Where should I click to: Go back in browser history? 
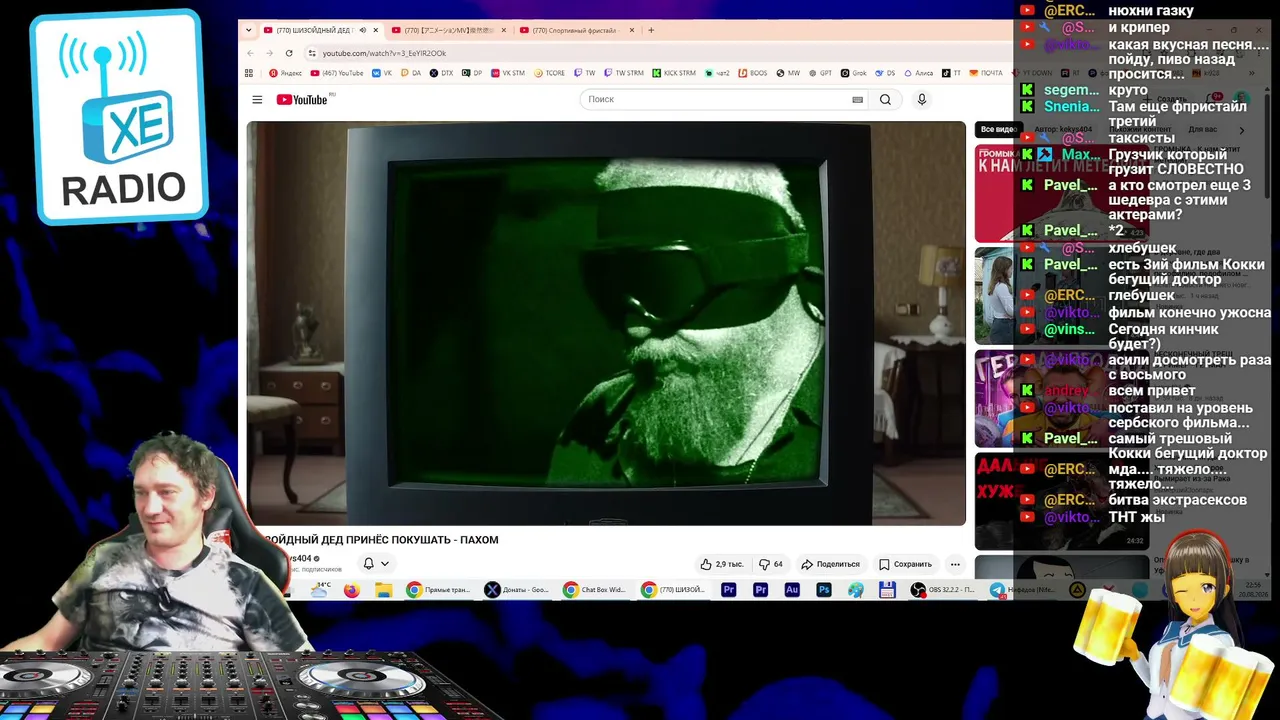pyautogui.click(x=251, y=53)
